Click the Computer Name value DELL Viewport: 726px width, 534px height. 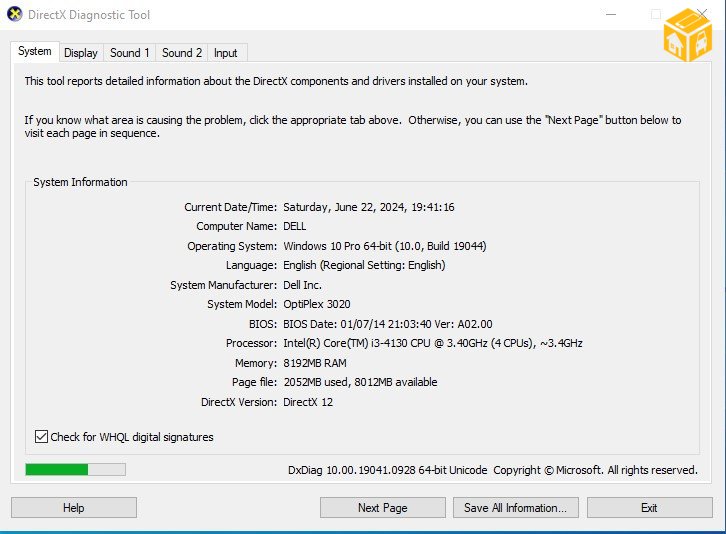point(294,226)
